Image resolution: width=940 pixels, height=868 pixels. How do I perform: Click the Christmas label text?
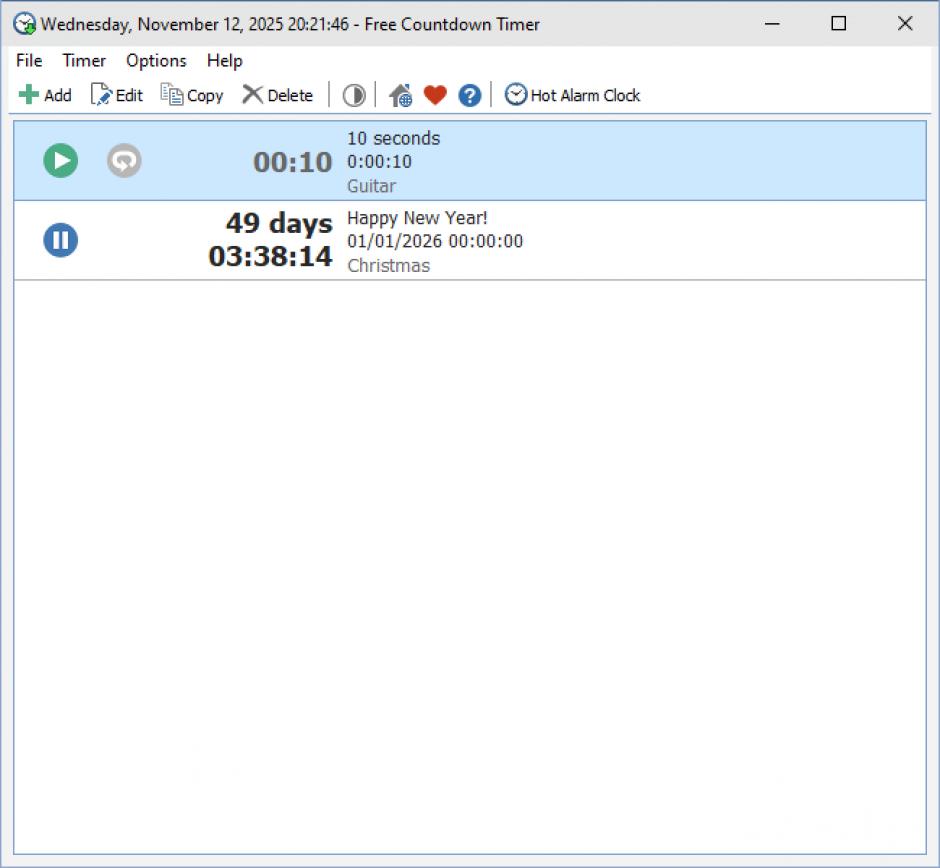pos(389,266)
